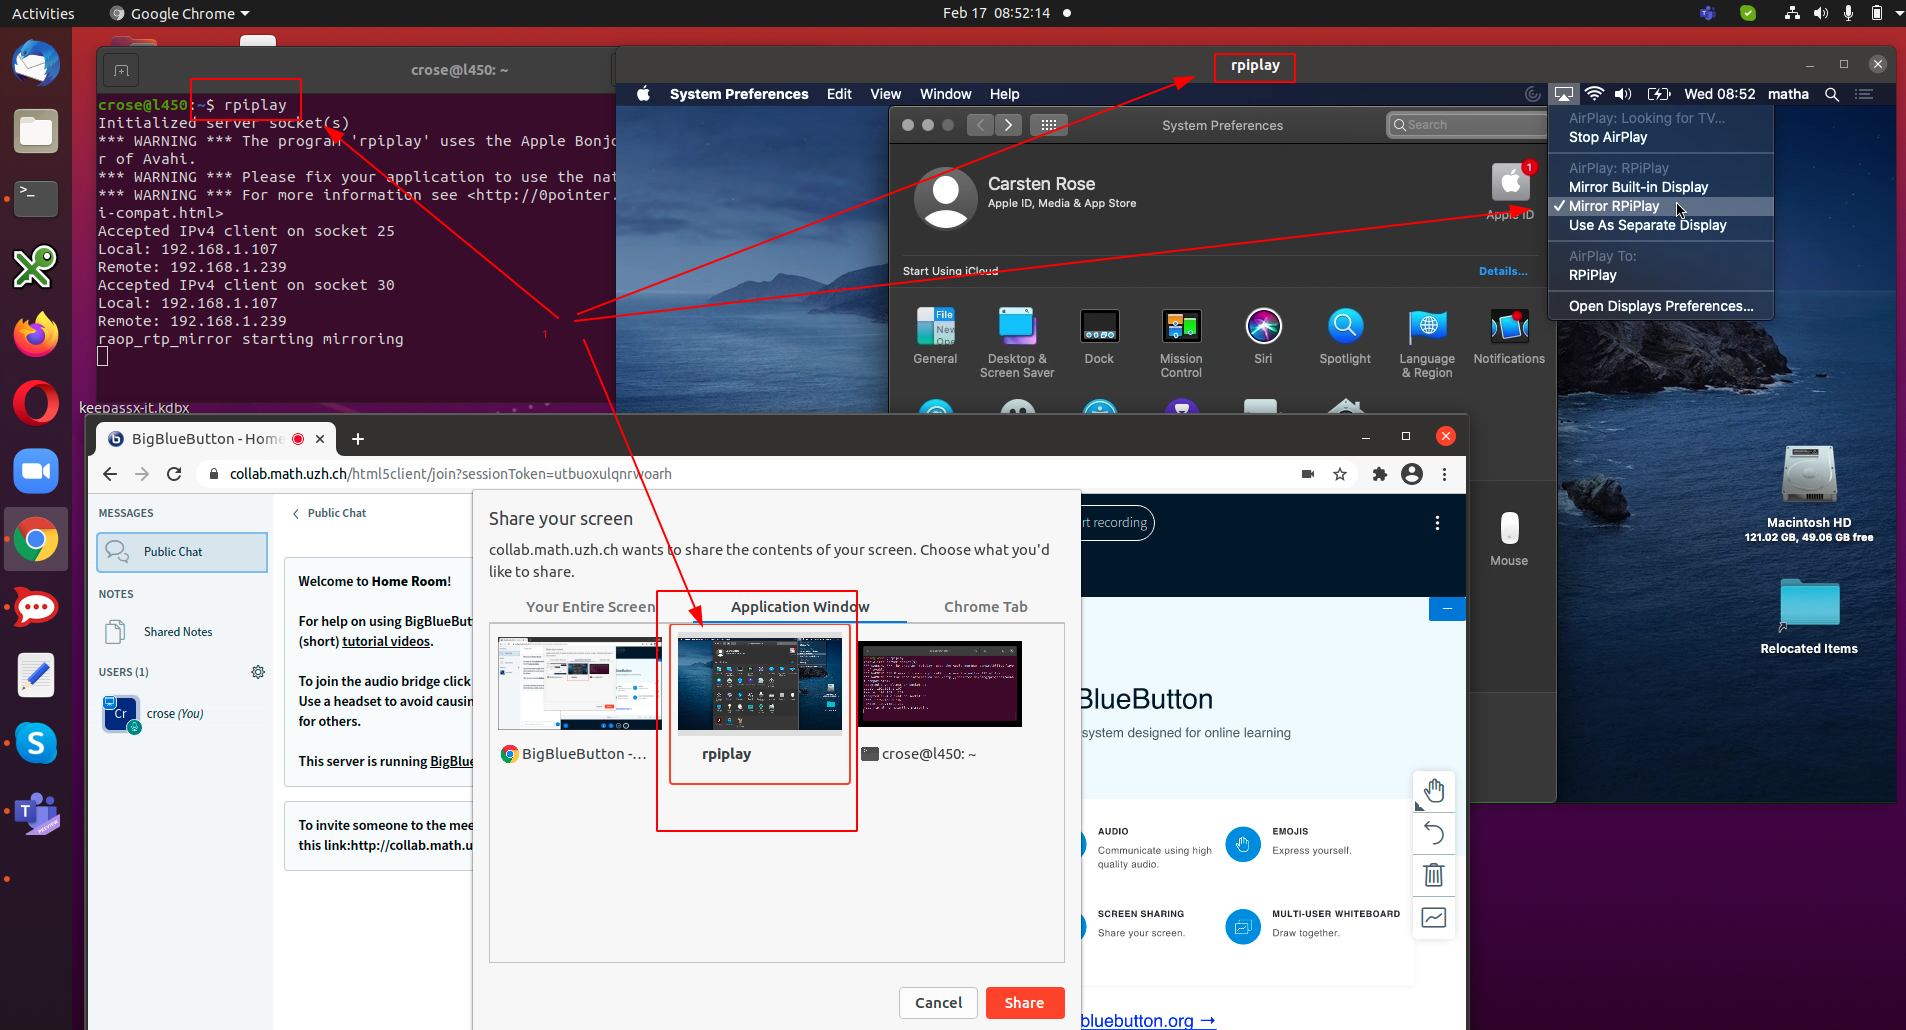Select the crose@l450 terminal thumbnail

940,684
